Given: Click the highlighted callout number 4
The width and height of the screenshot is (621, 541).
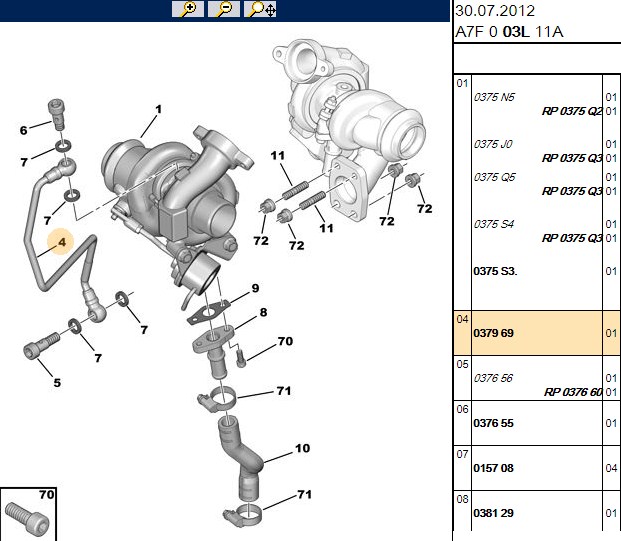Looking at the screenshot, I should coord(61,242).
